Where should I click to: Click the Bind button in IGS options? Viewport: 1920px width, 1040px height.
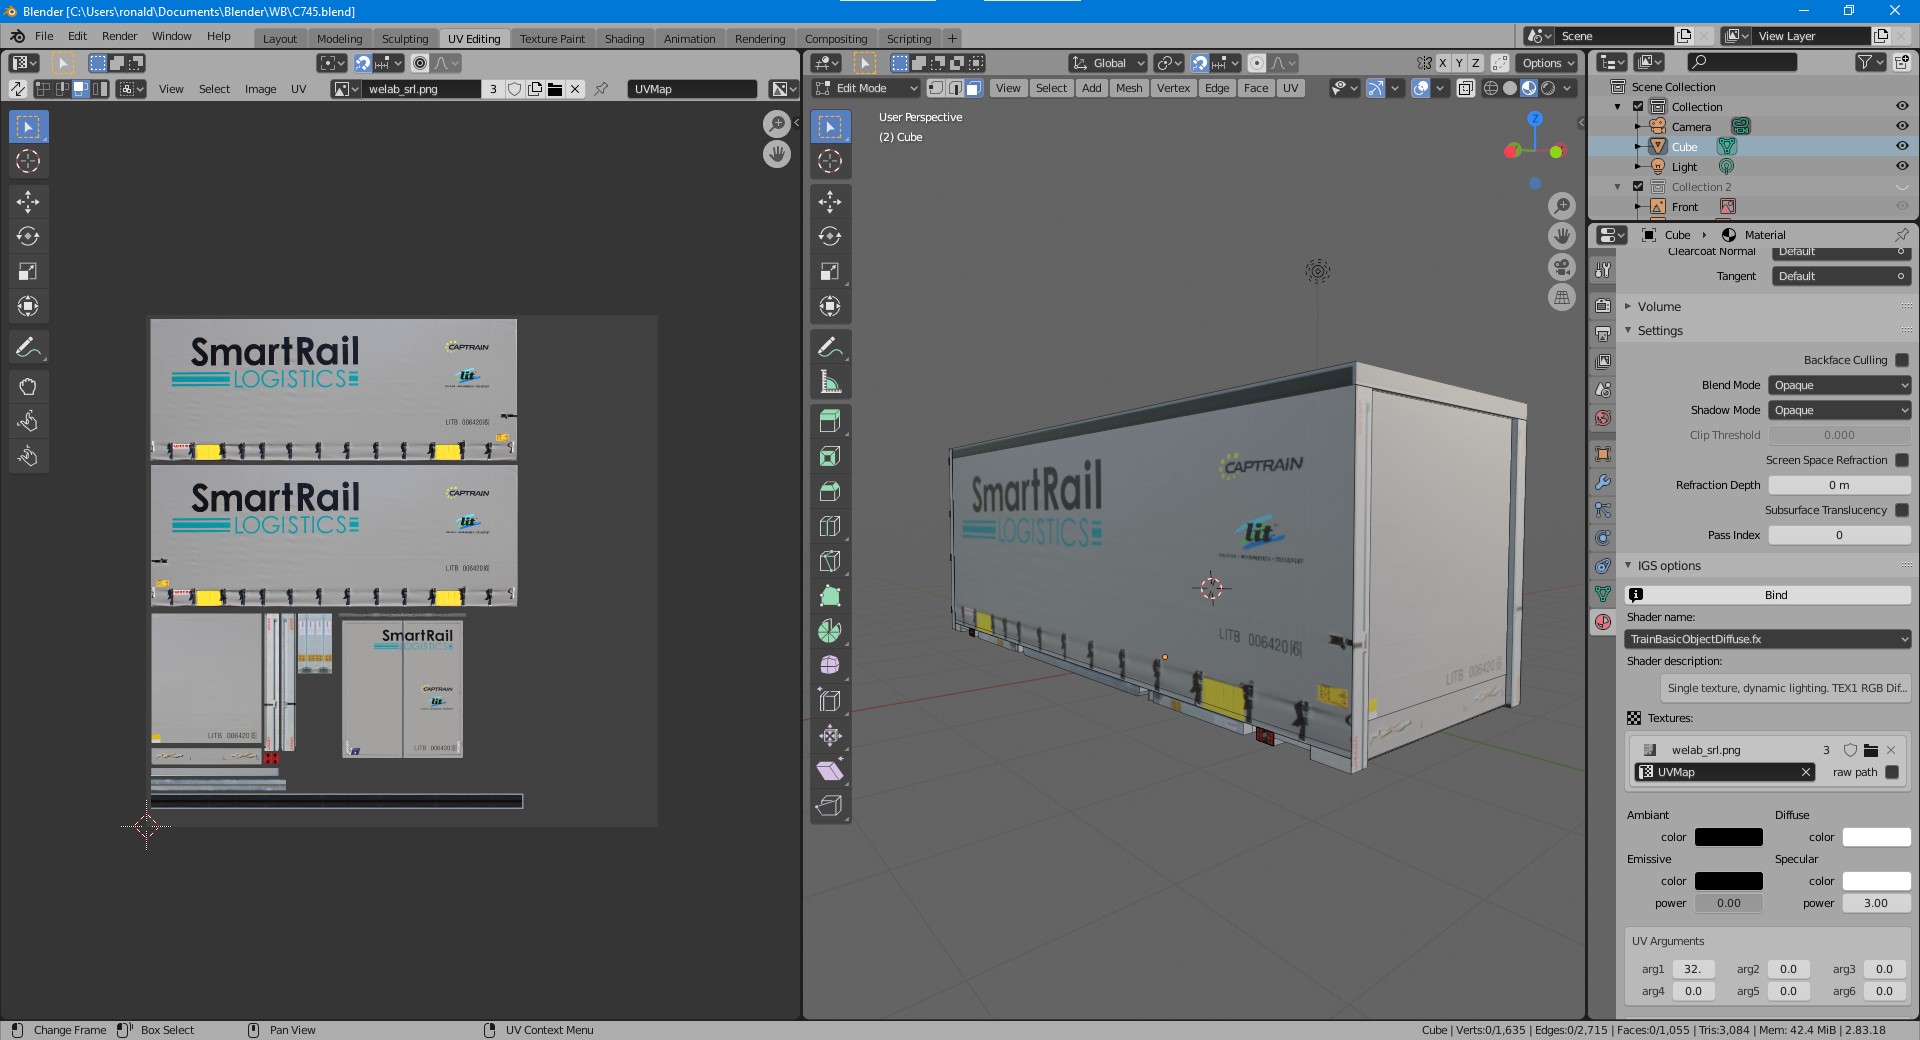(1775, 595)
